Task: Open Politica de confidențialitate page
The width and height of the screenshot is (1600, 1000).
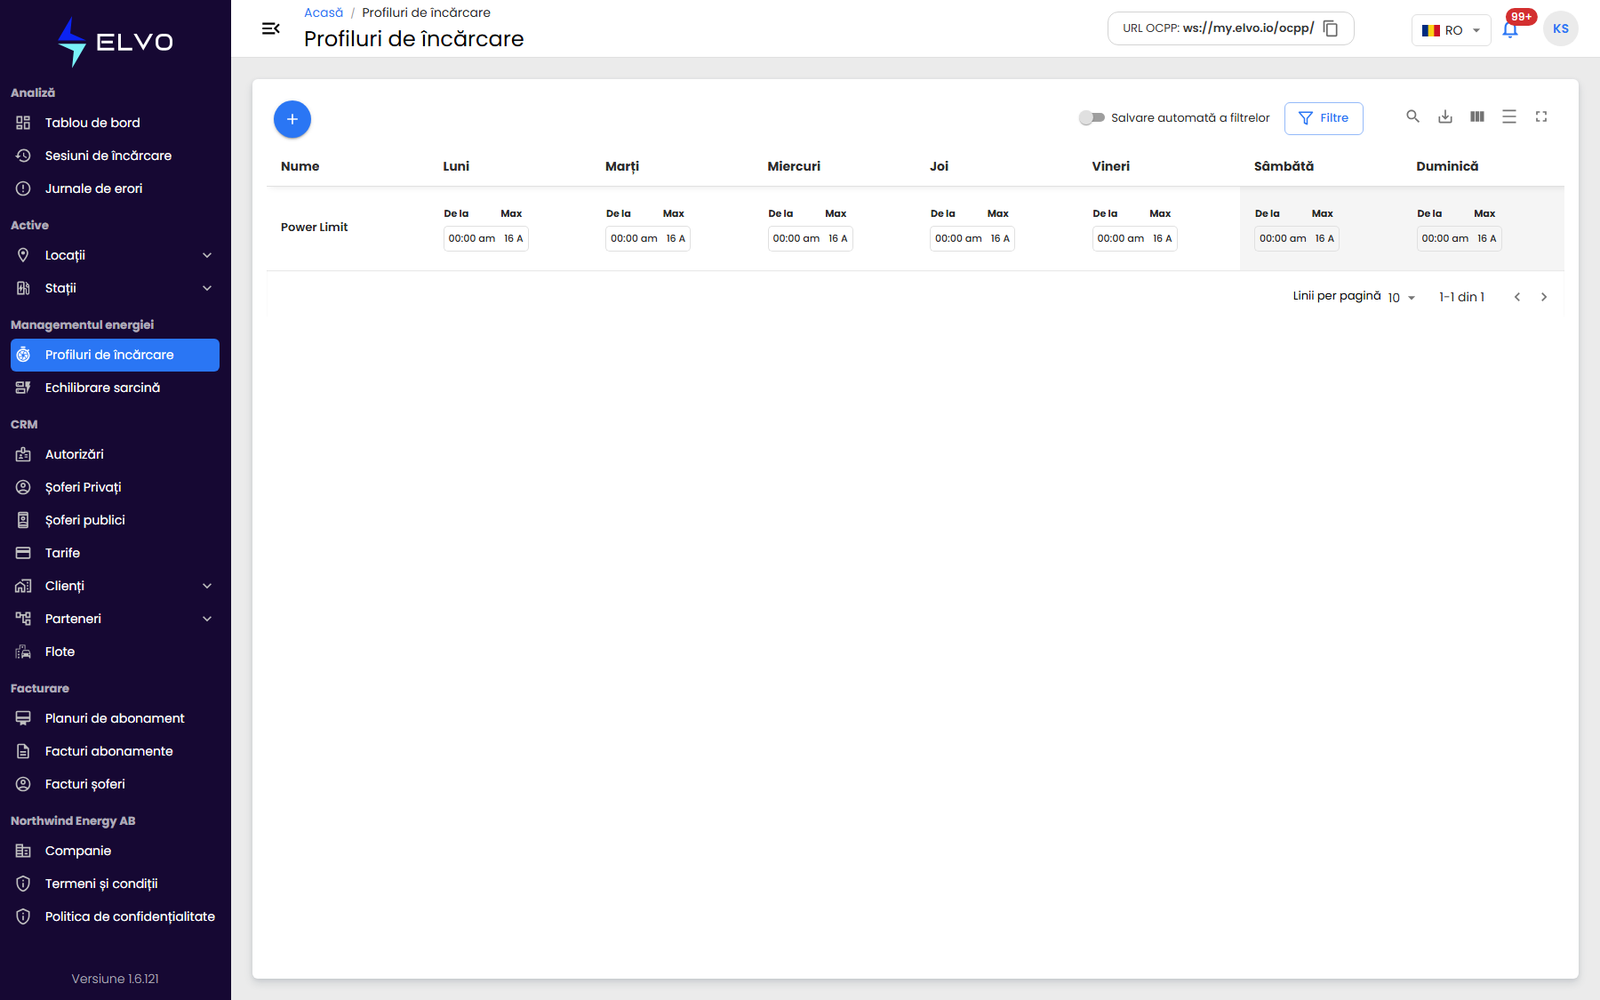Action: pyautogui.click(x=115, y=917)
